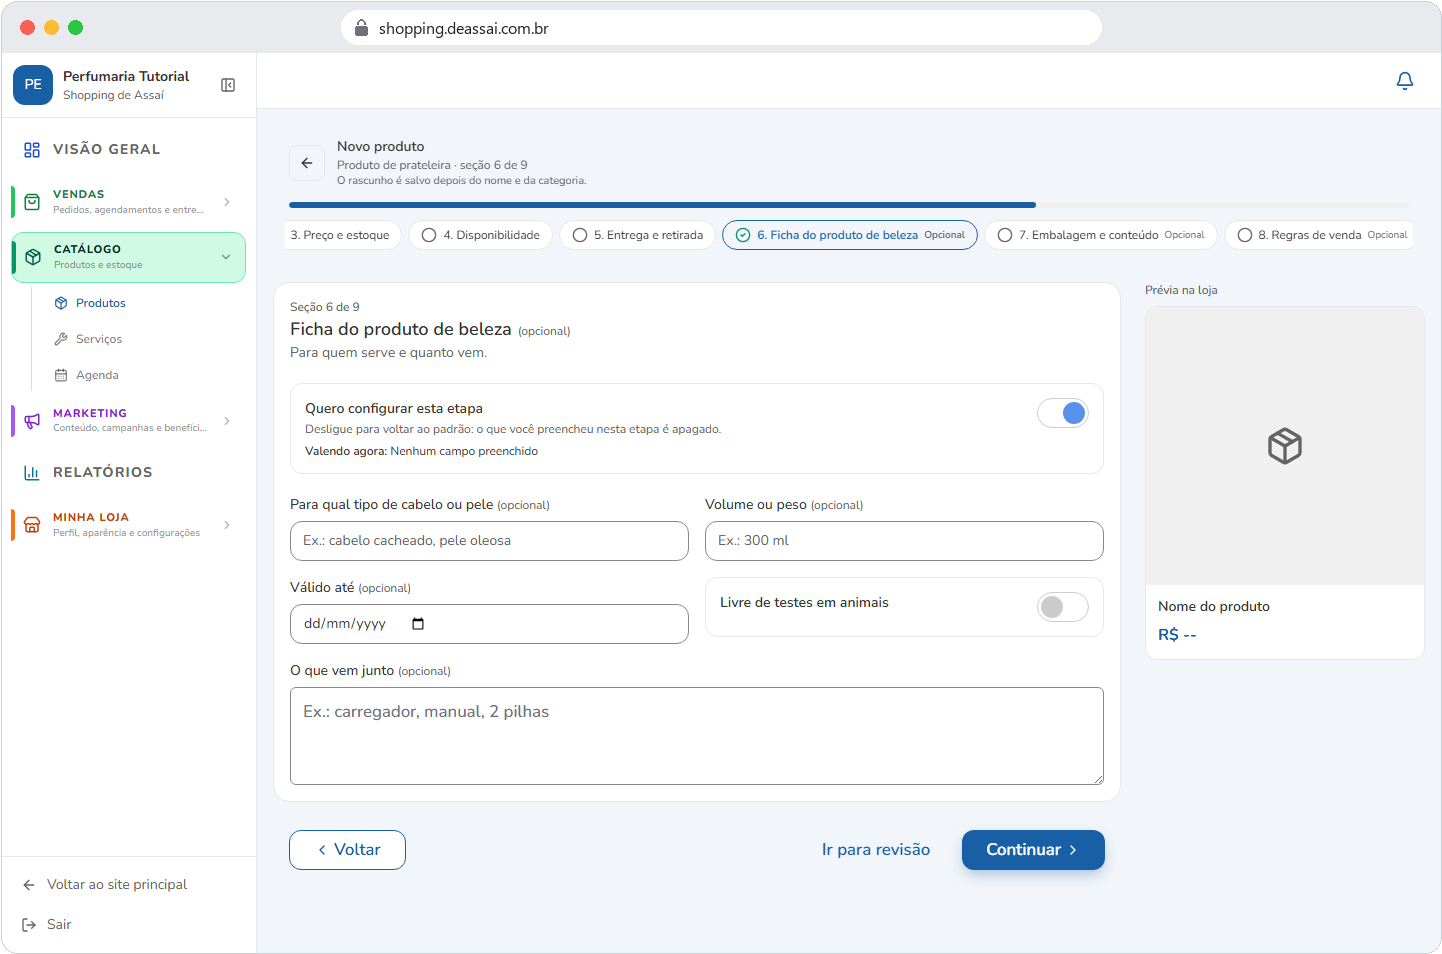The height and width of the screenshot is (954, 1442).
Task: Click the package placeholder in store preview
Action: click(1285, 446)
